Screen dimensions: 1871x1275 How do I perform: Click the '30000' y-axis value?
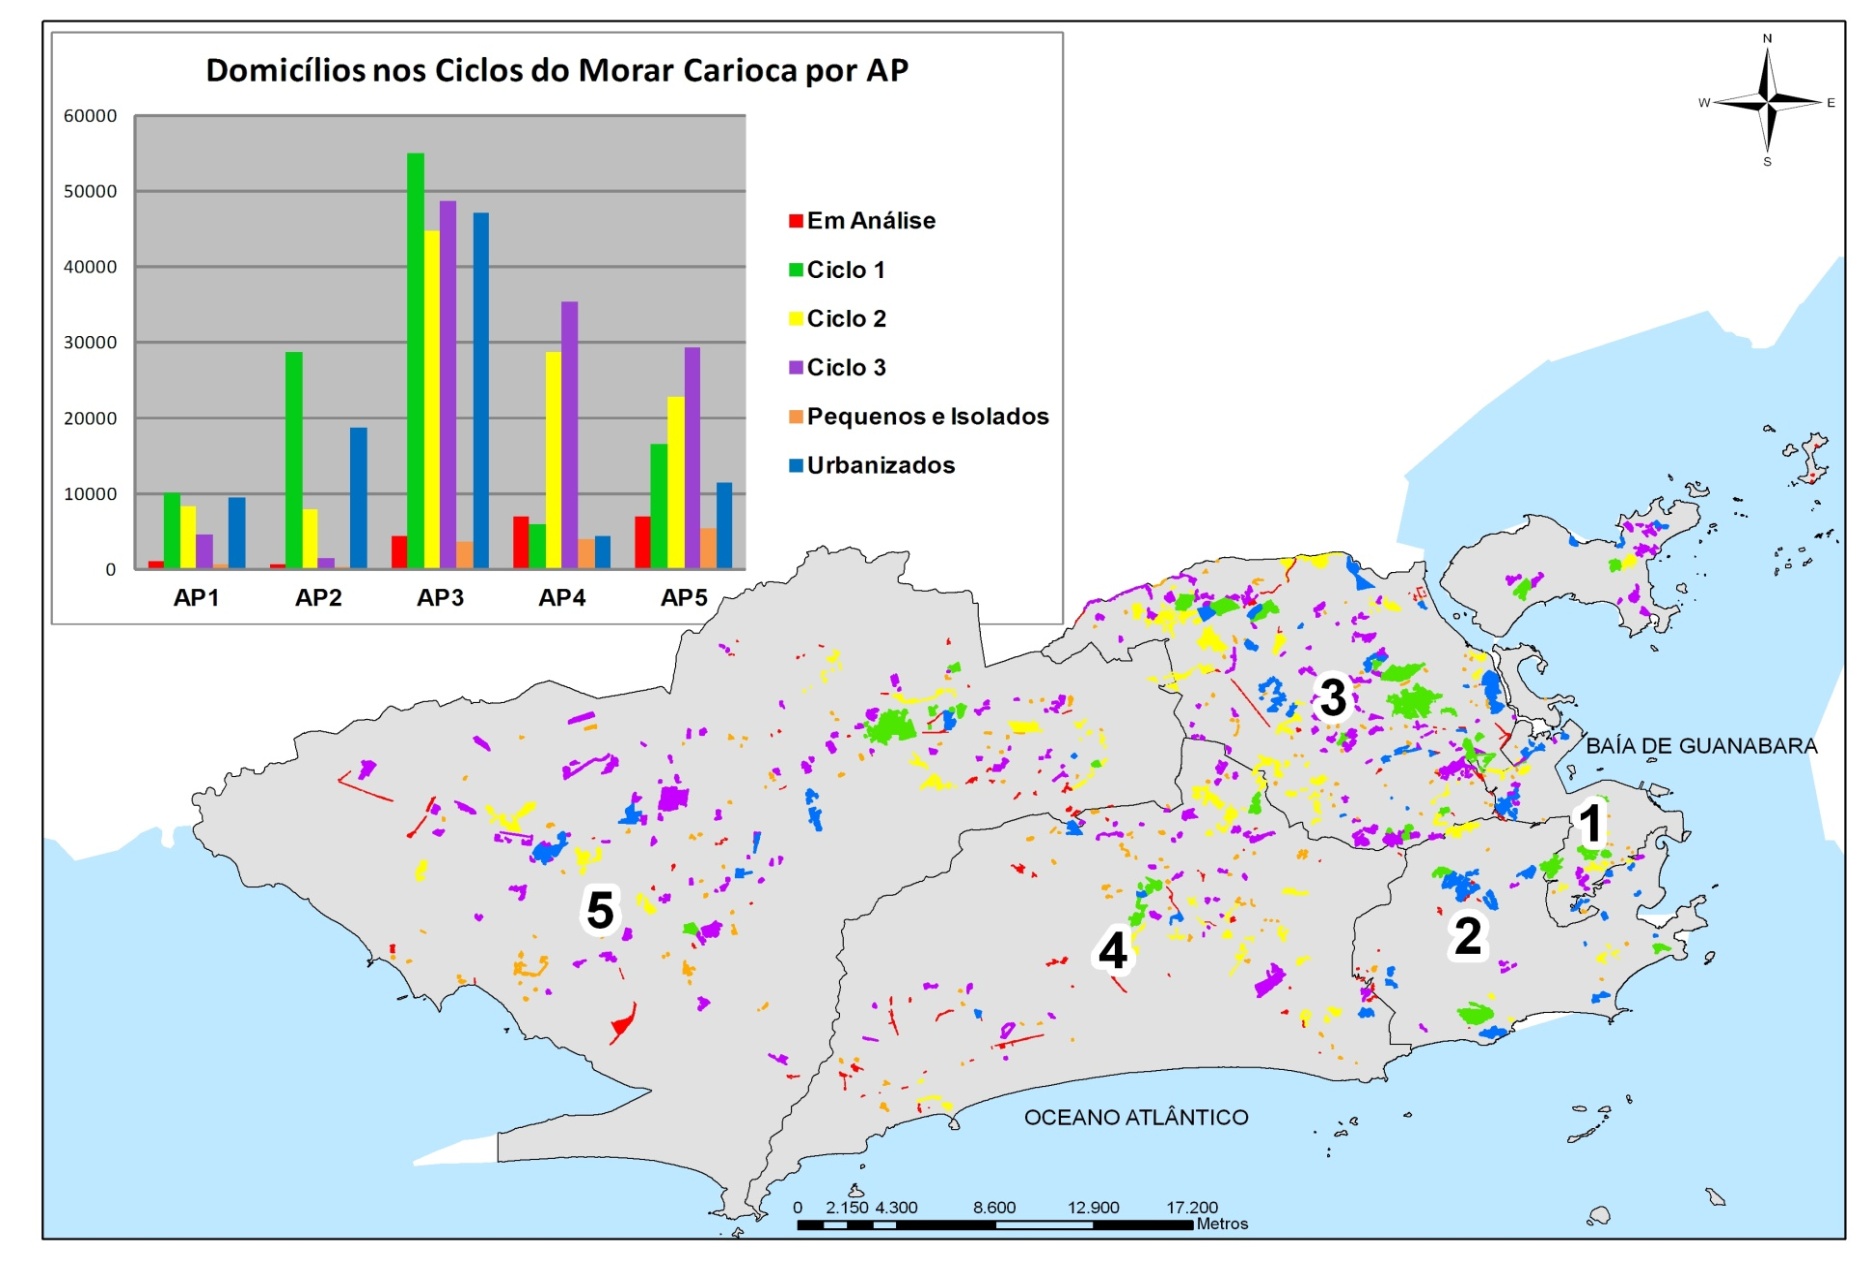coord(90,343)
